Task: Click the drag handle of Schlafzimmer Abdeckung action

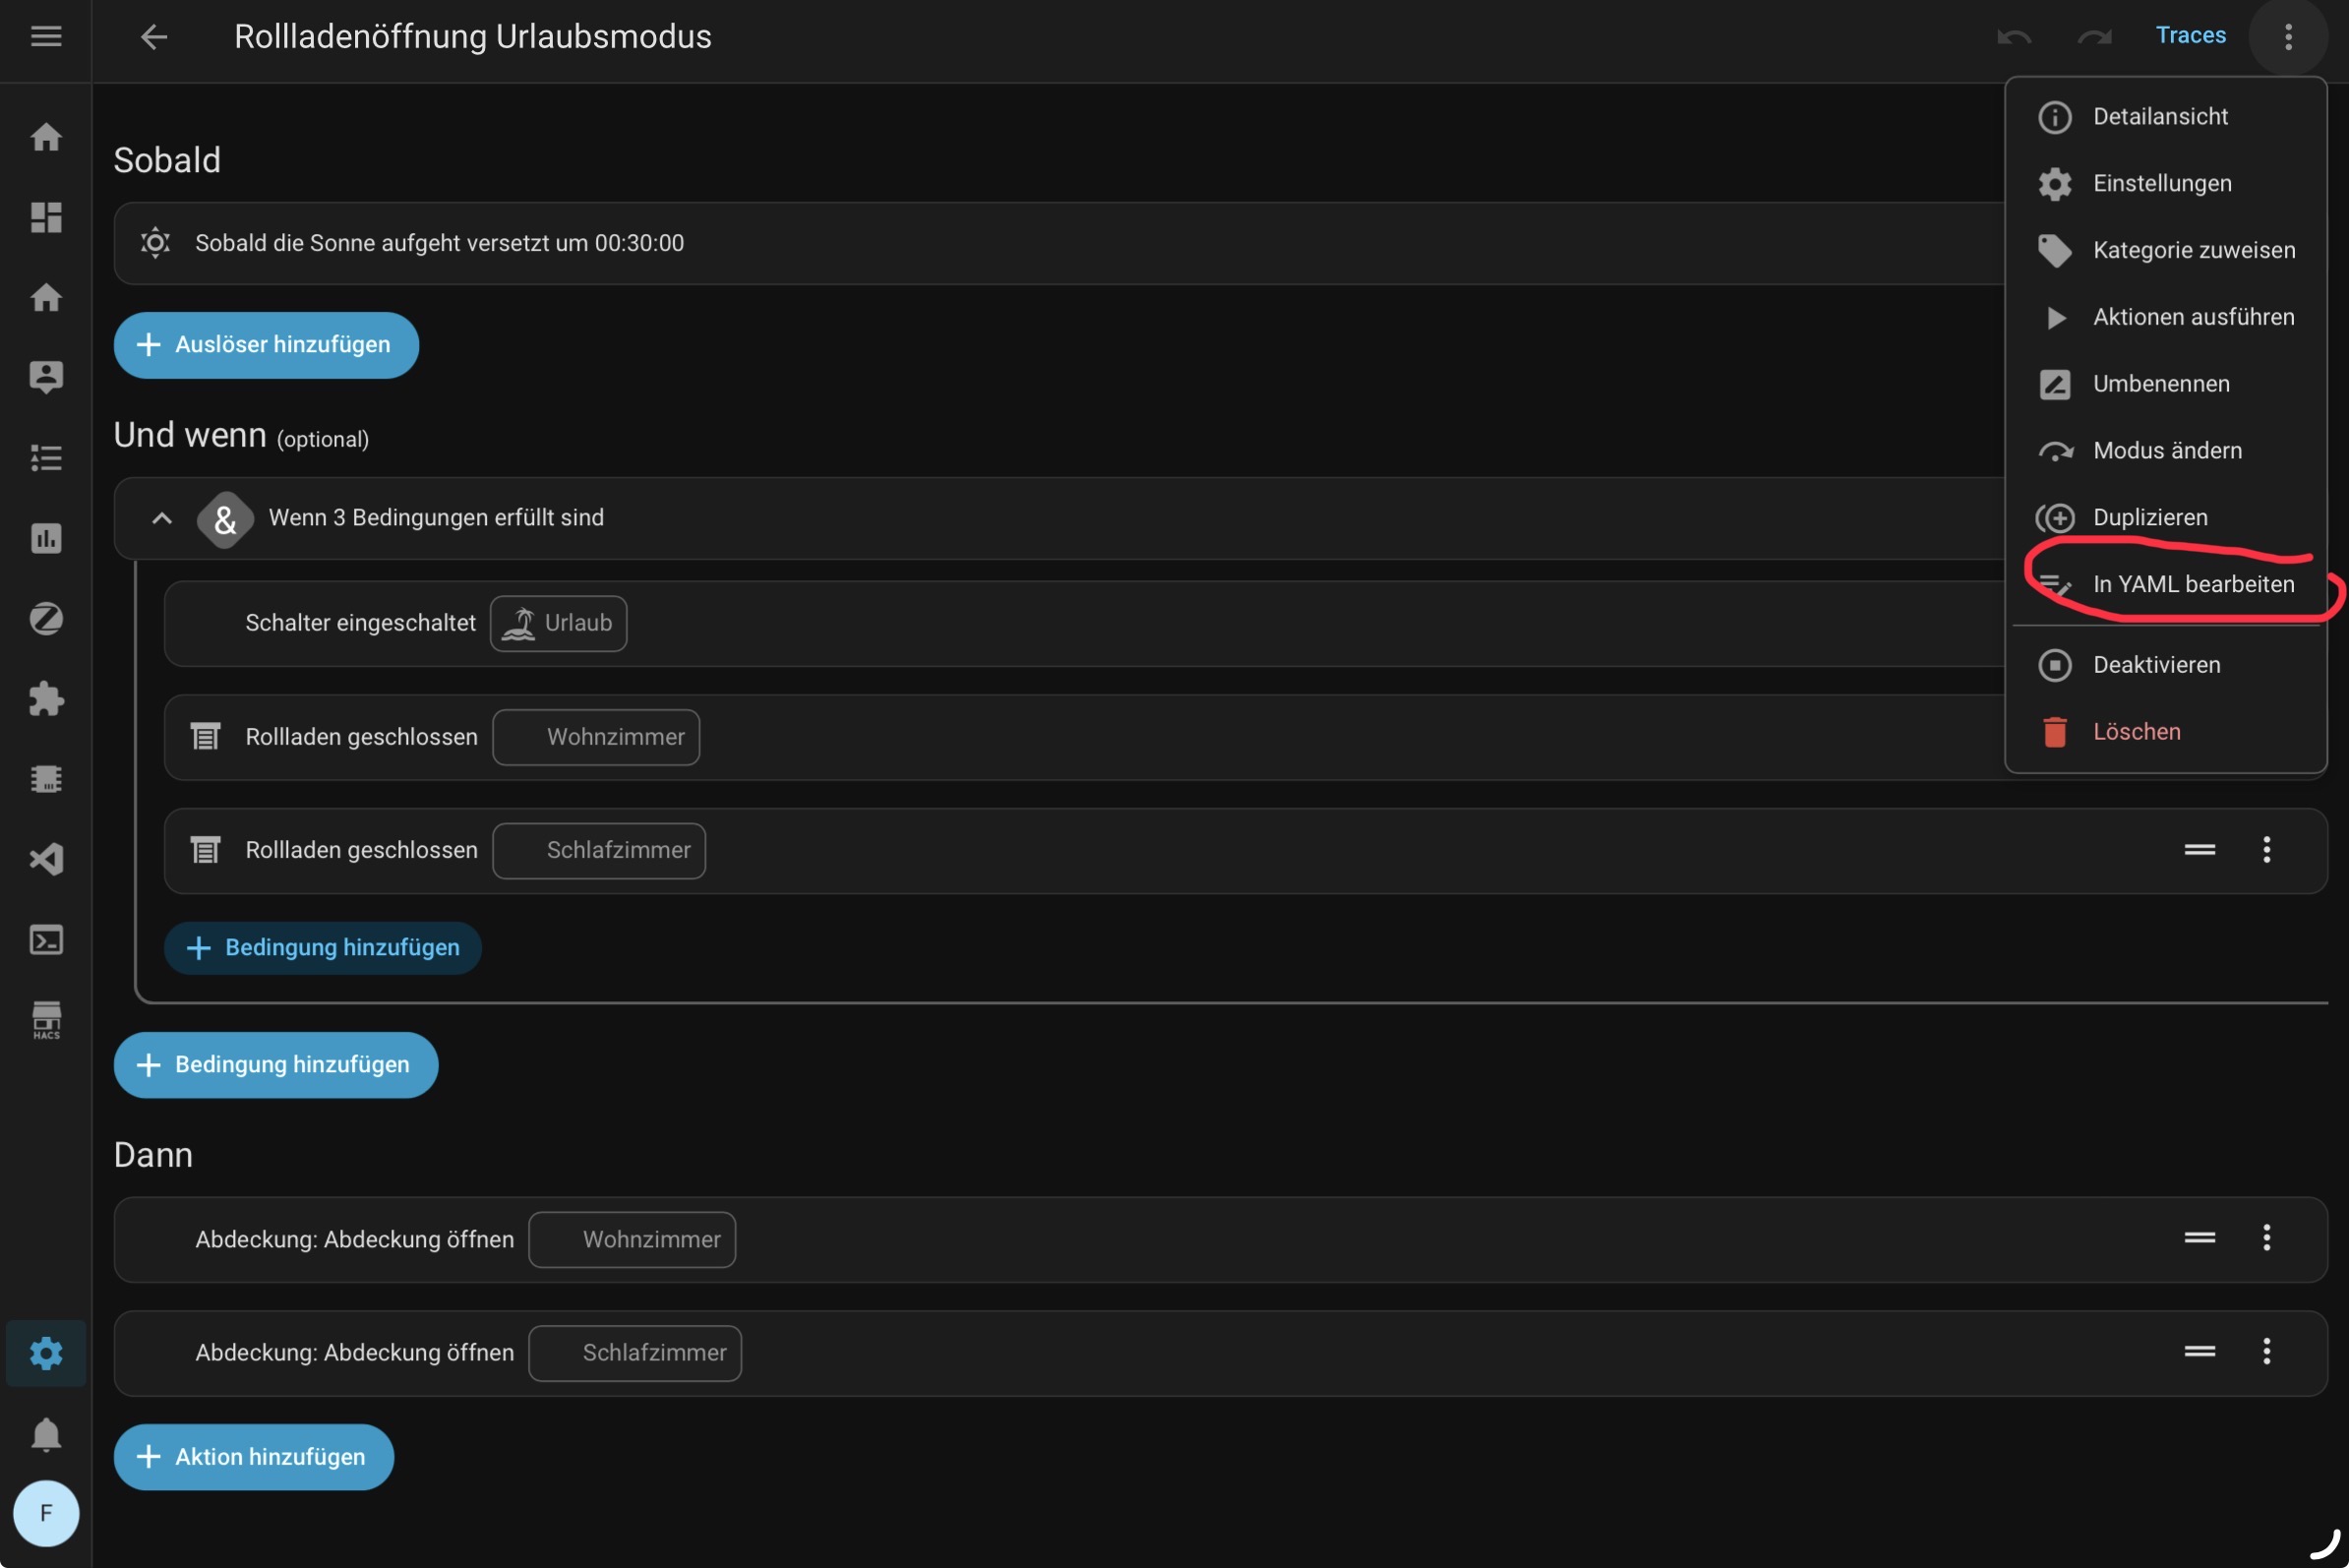Action: [2199, 1351]
